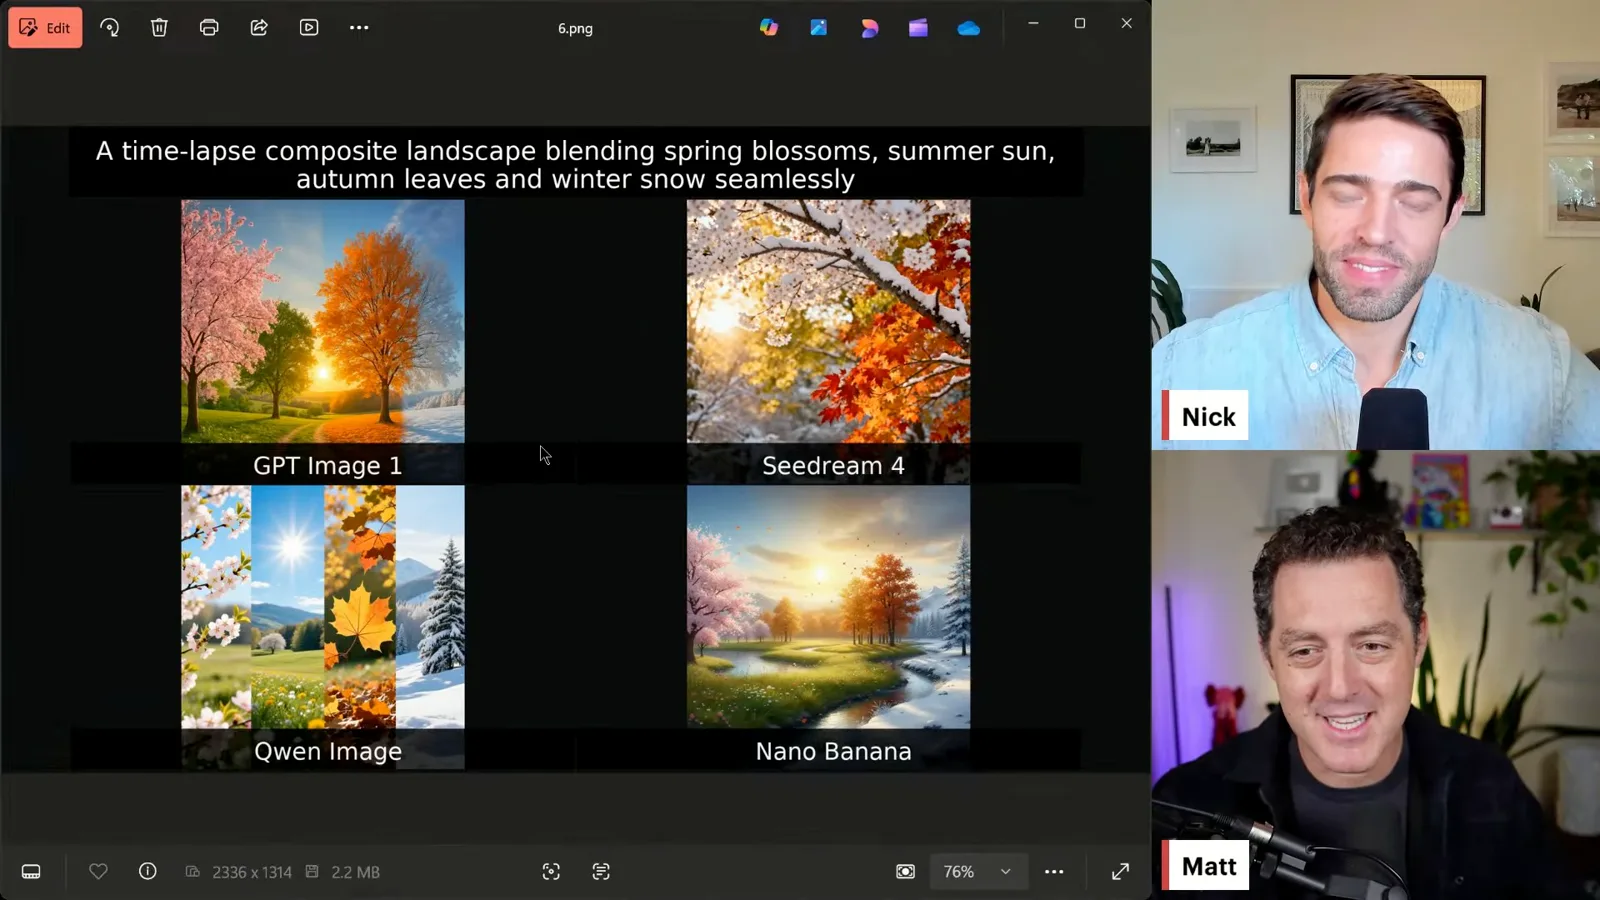
Task: Click the 'Seedream 4' caption
Action: 833,466
